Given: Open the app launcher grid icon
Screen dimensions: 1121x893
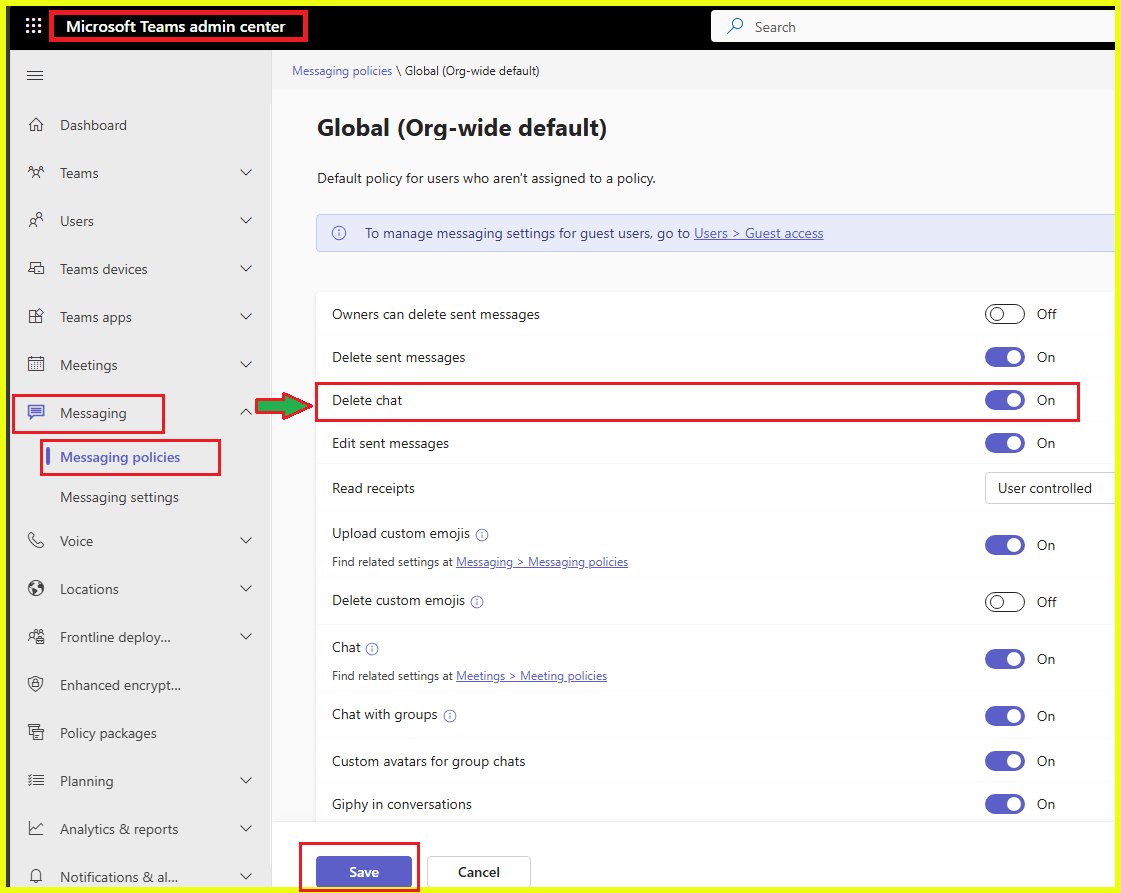Looking at the screenshot, I should [34, 26].
